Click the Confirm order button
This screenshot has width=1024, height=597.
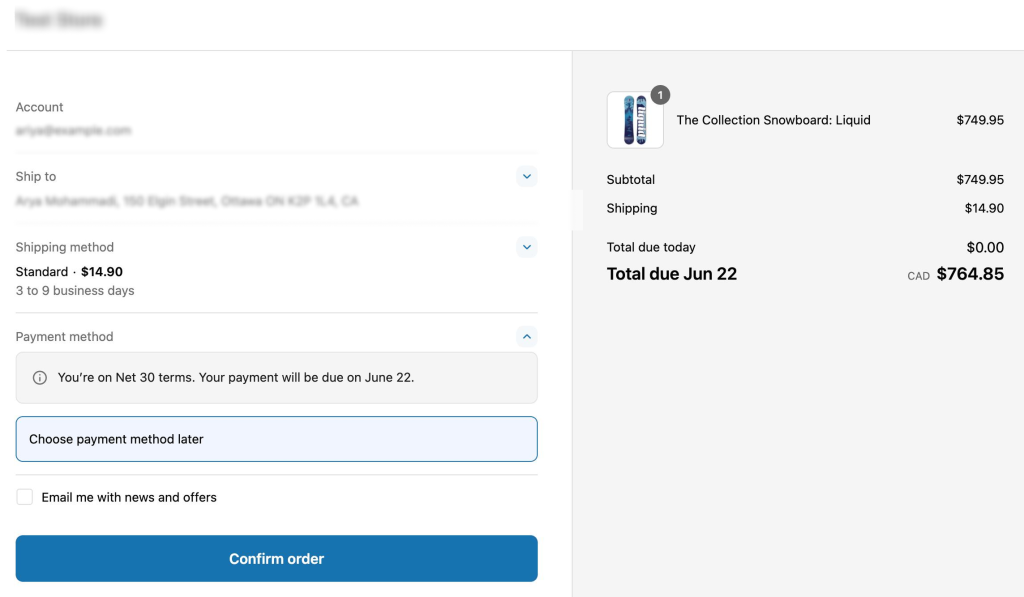tap(276, 558)
